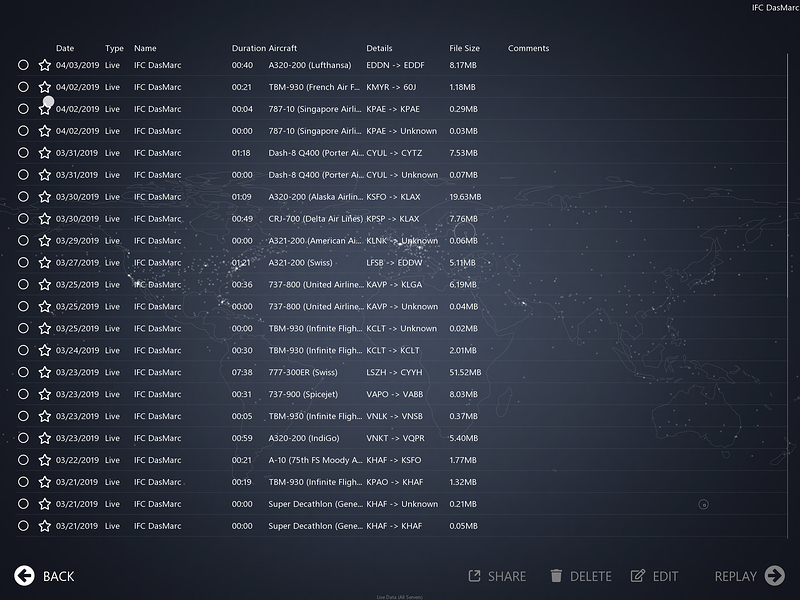Viewport: 800px width, 600px height.
Task: Star the LSZH -> CYYH replay
Action: [x=45, y=372]
